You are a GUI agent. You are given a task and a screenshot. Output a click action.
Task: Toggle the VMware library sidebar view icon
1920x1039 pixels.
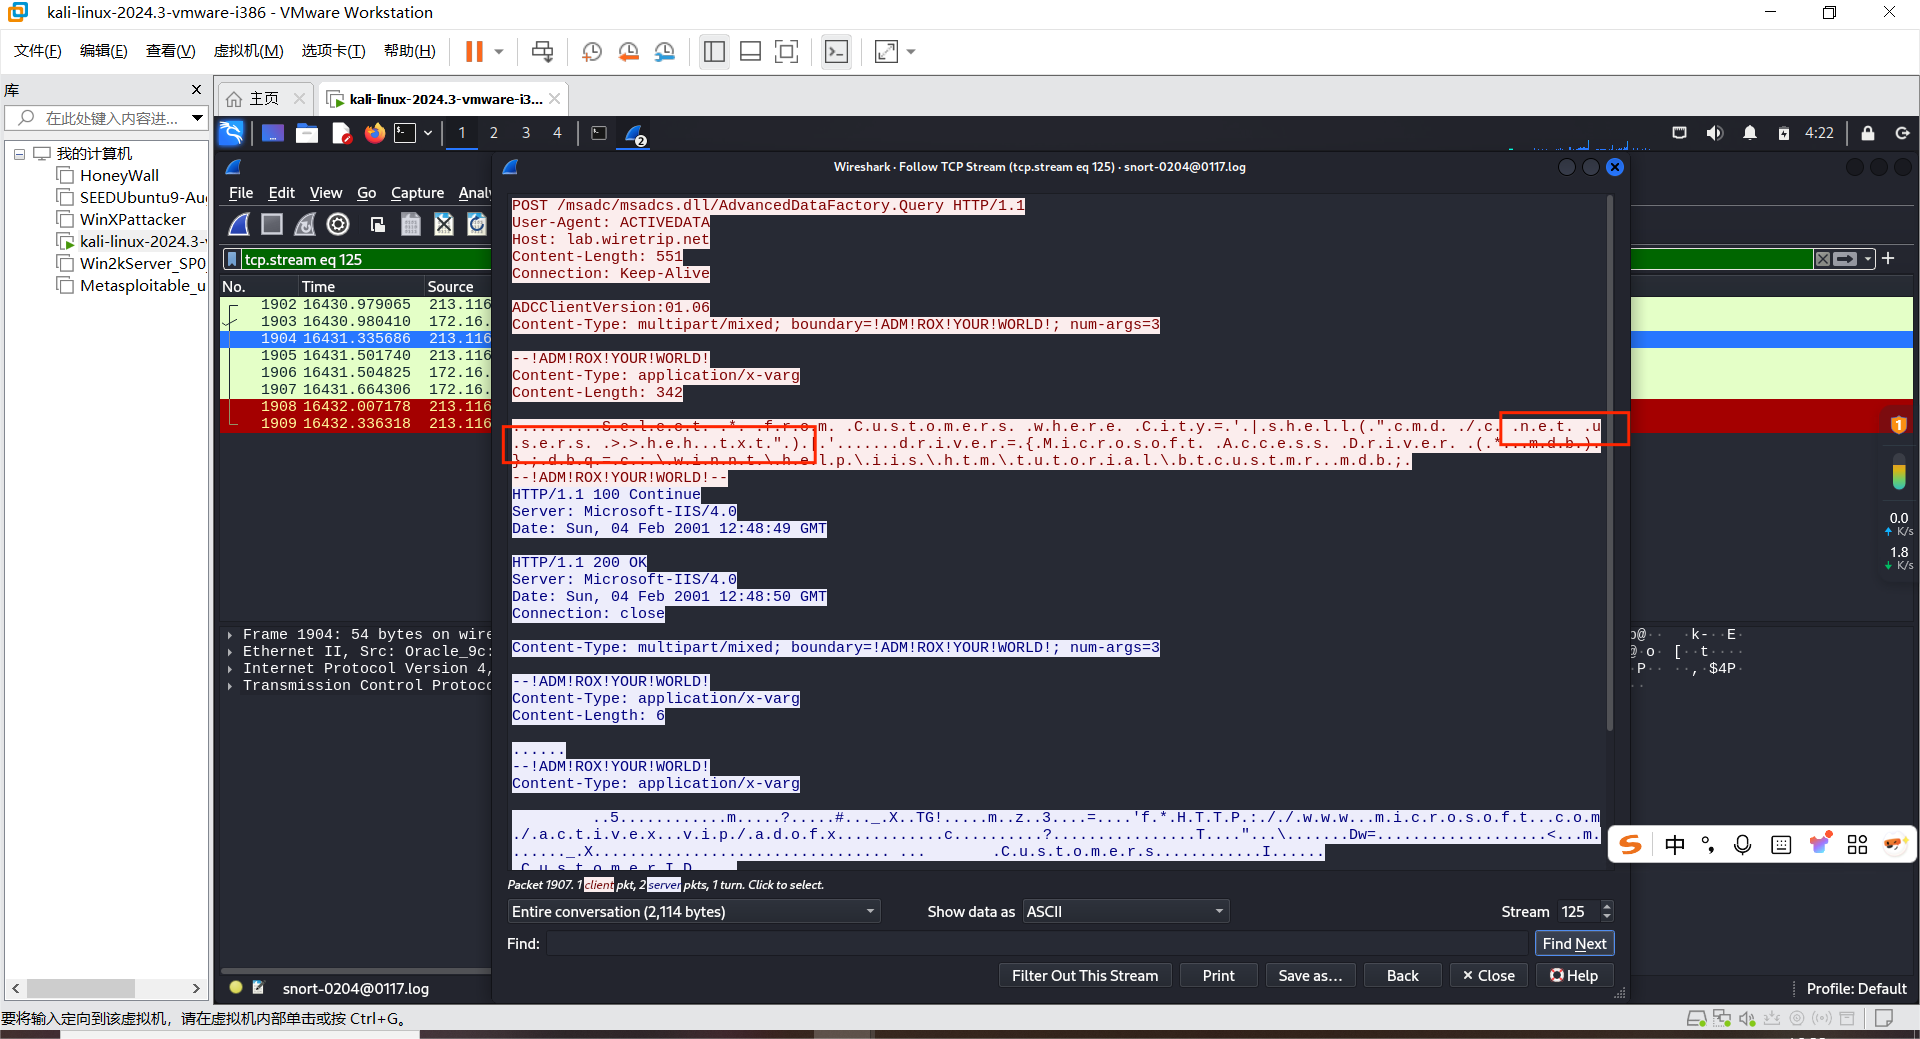714,52
